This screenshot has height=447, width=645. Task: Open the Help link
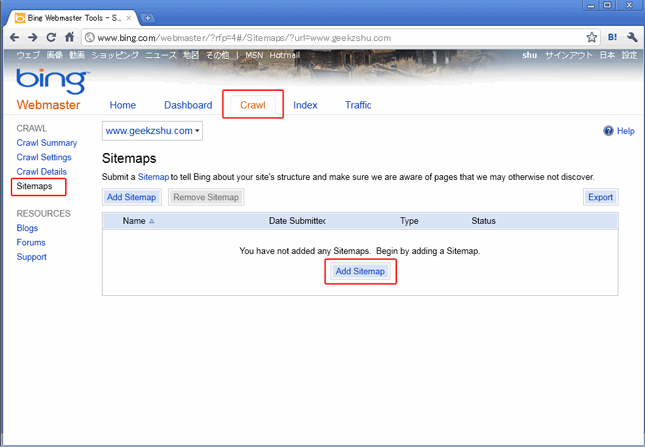pos(626,131)
